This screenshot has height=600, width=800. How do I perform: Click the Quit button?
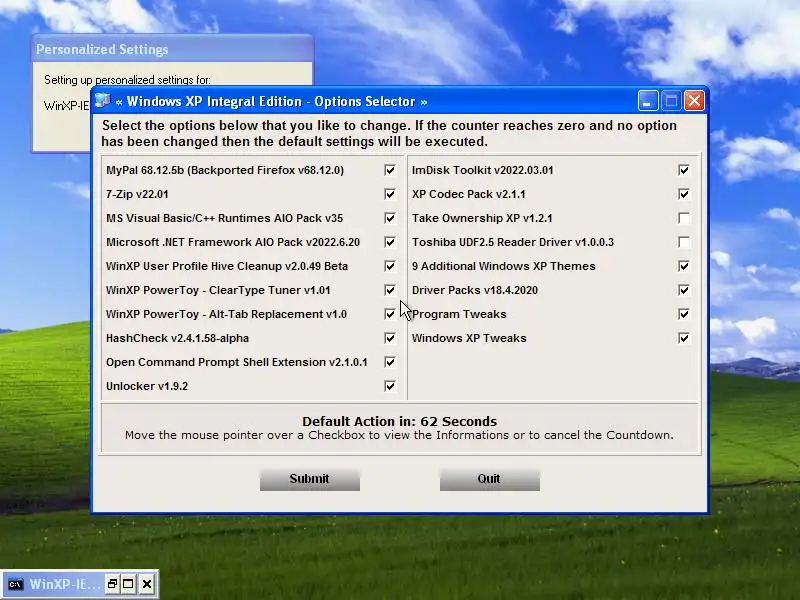(490, 479)
